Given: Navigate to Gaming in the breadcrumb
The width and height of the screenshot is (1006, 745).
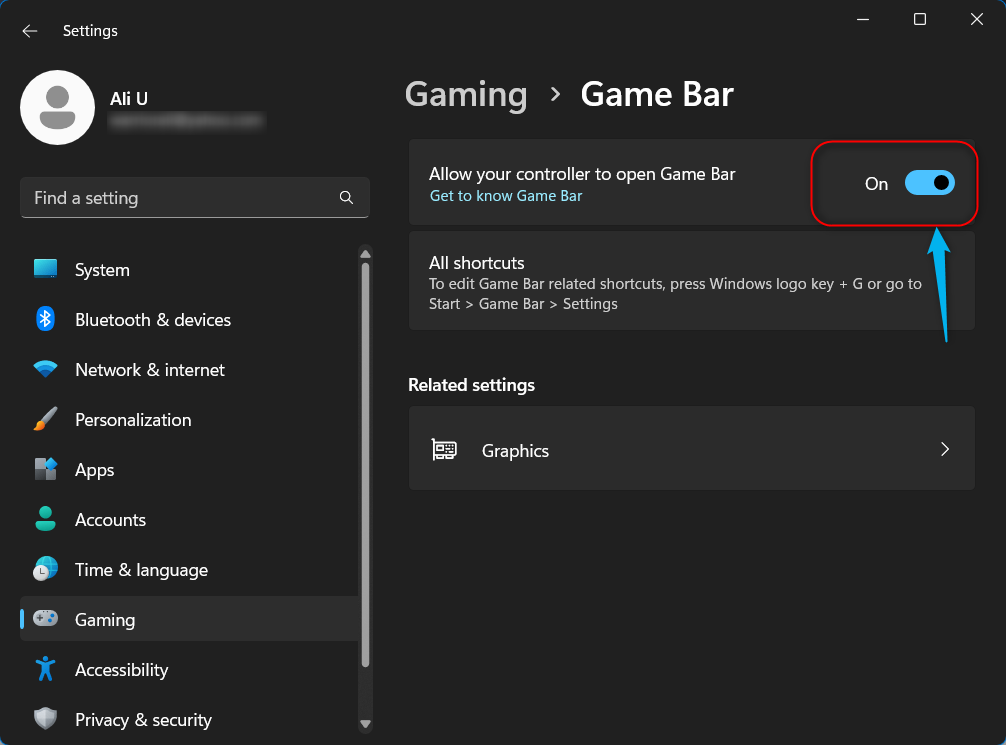Looking at the screenshot, I should pyautogui.click(x=466, y=95).
